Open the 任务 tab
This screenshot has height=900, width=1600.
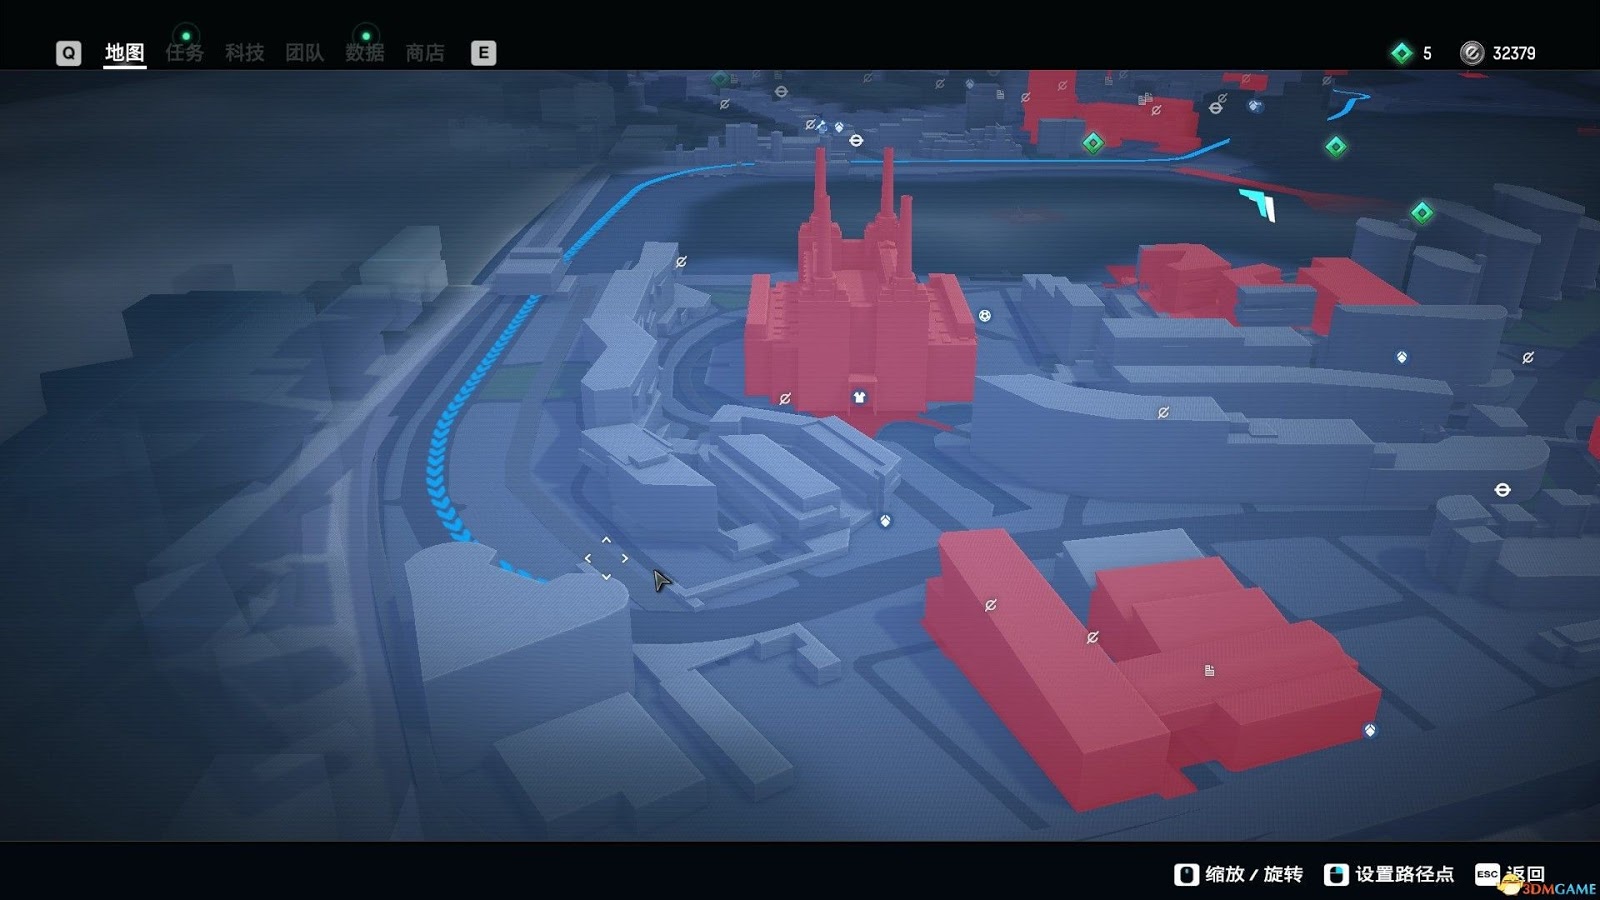(185, 53)
